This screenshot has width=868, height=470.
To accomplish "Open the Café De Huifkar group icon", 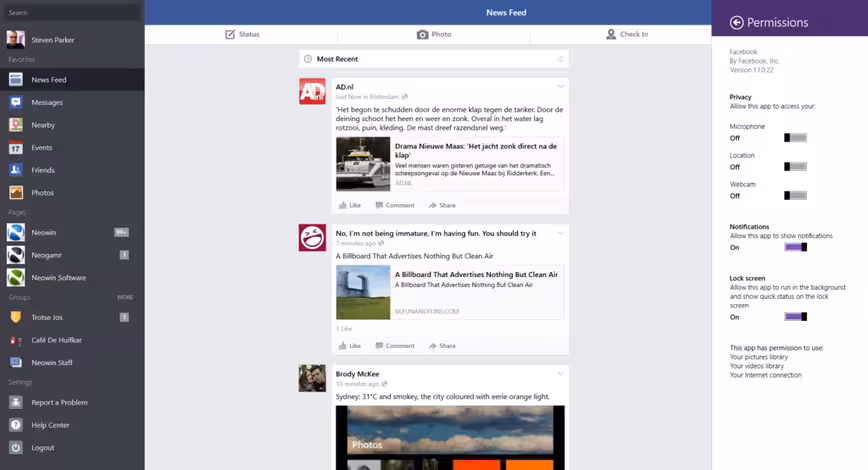I will (16, 340).
